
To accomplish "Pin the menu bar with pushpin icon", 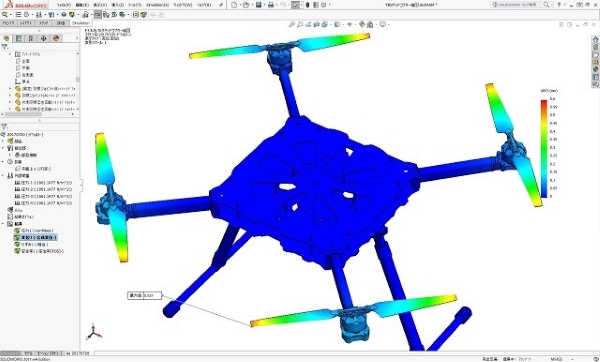I will point(221,5).
